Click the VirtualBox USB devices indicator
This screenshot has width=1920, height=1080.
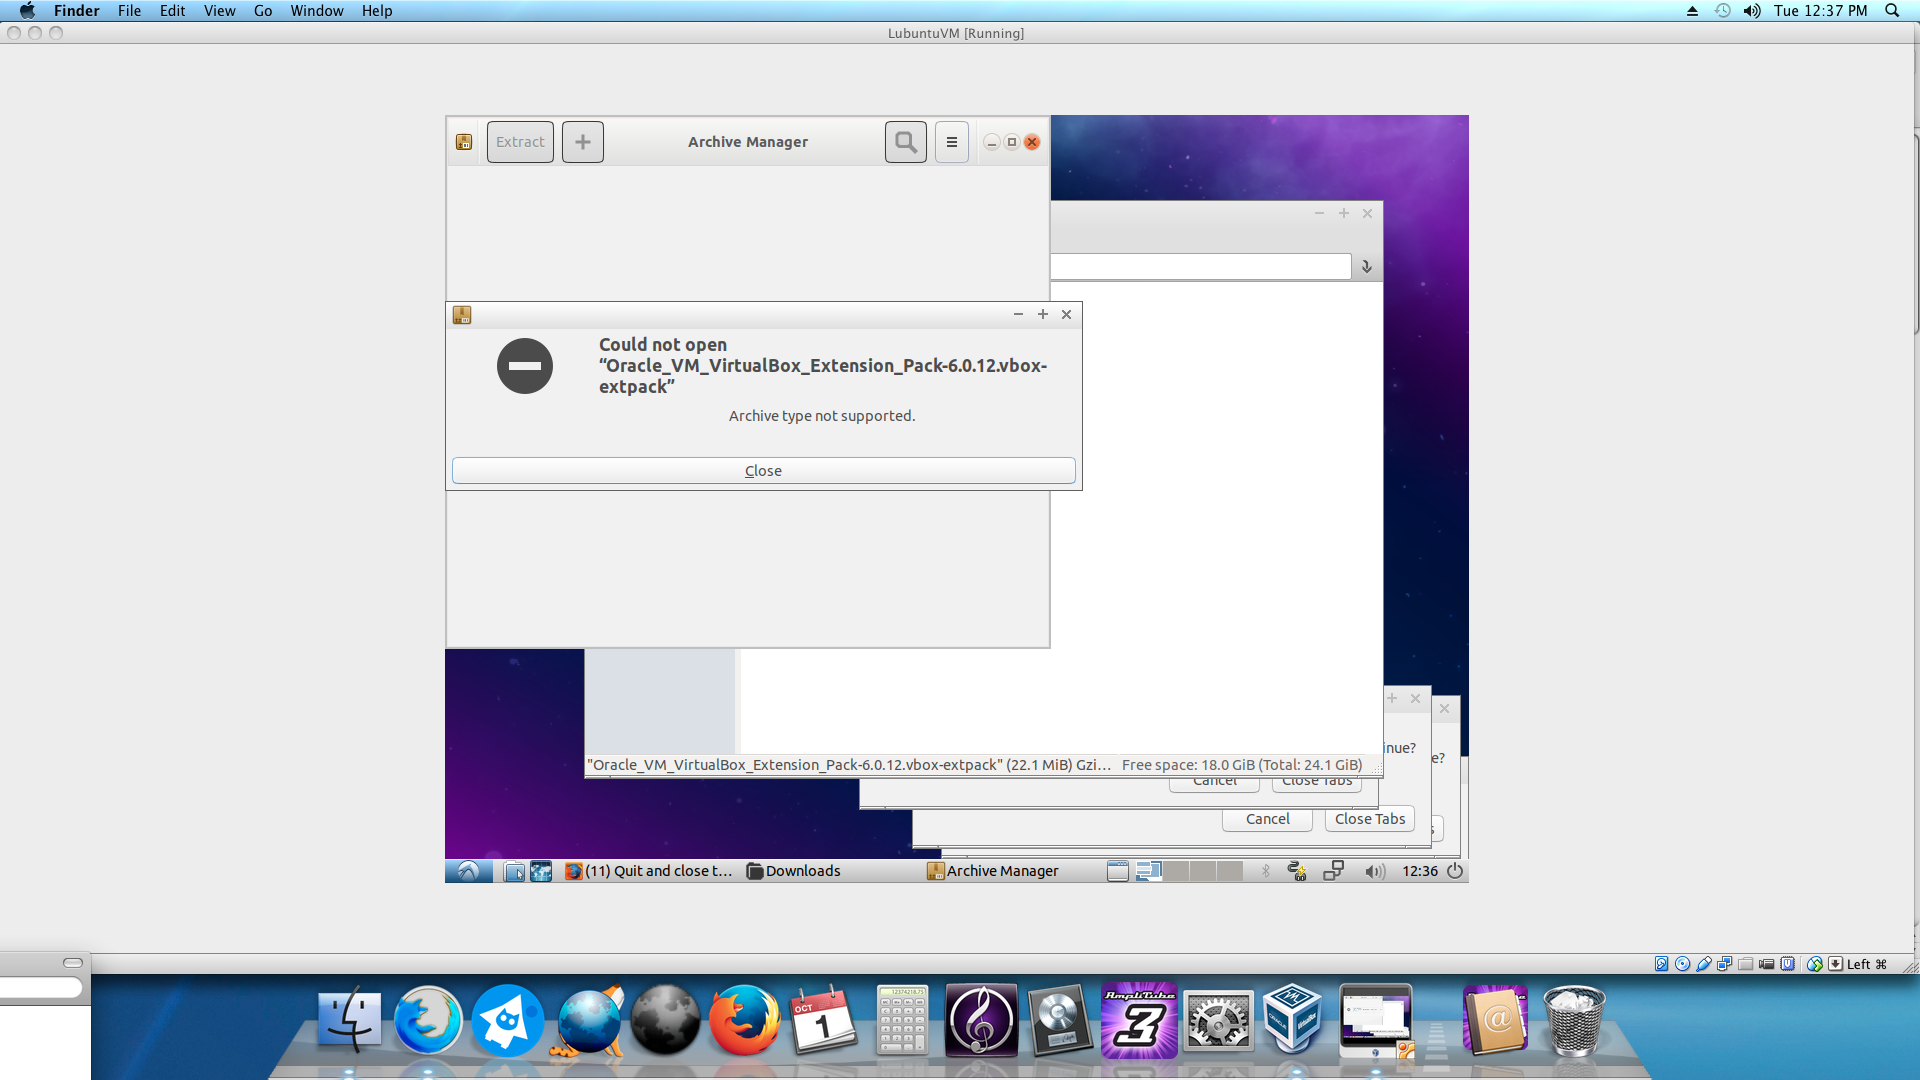coord(1703,964)
